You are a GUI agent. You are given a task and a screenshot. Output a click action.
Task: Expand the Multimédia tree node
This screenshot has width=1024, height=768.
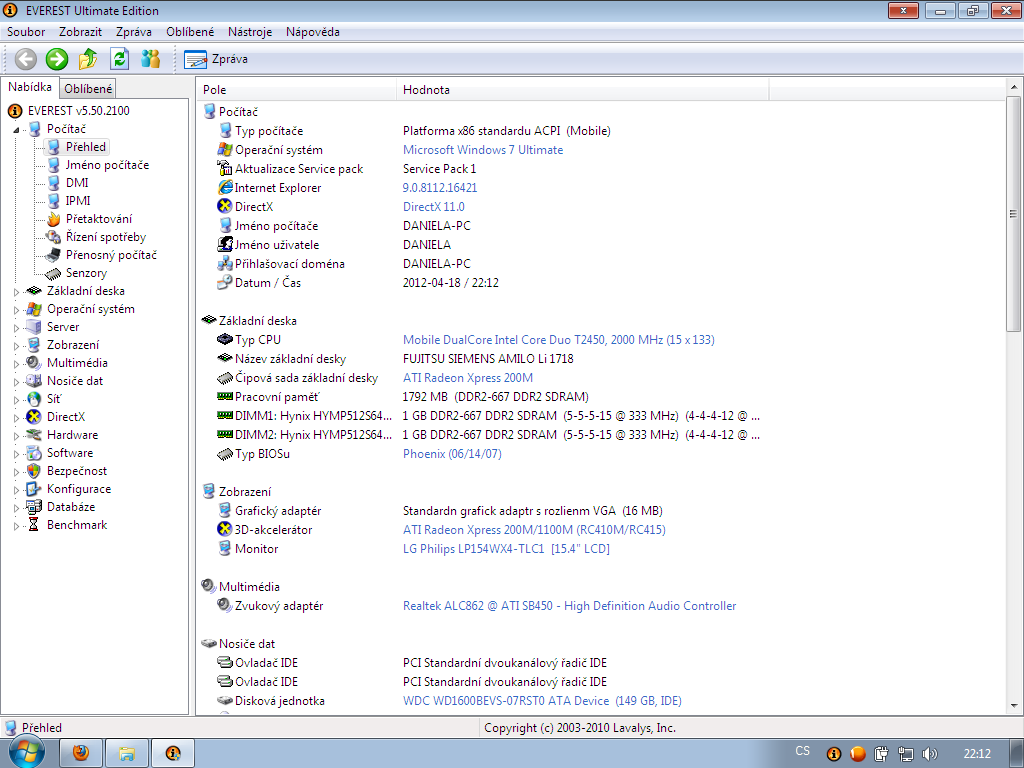point(16,364)
